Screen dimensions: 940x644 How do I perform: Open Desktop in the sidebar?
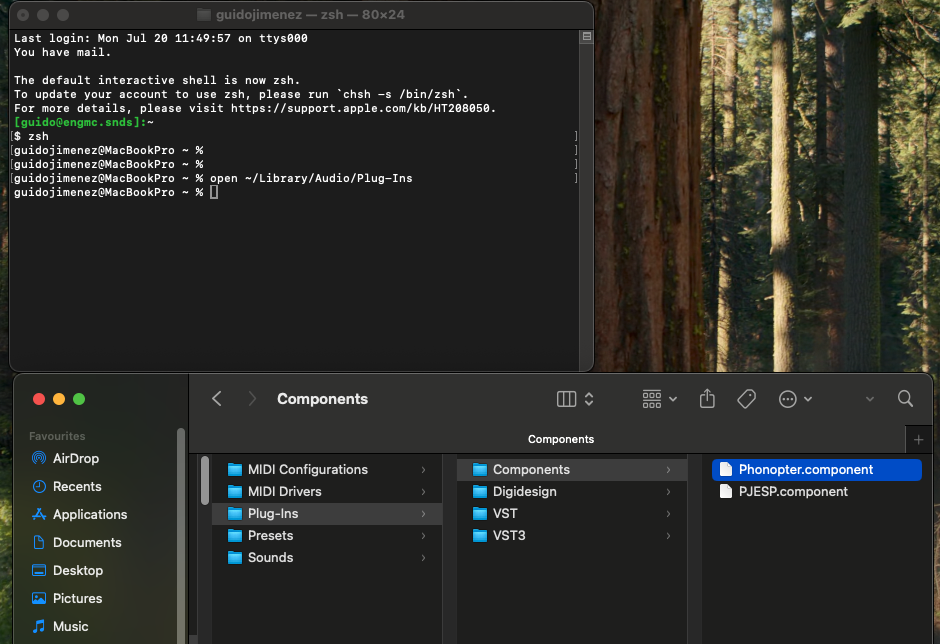coord(67,570)
